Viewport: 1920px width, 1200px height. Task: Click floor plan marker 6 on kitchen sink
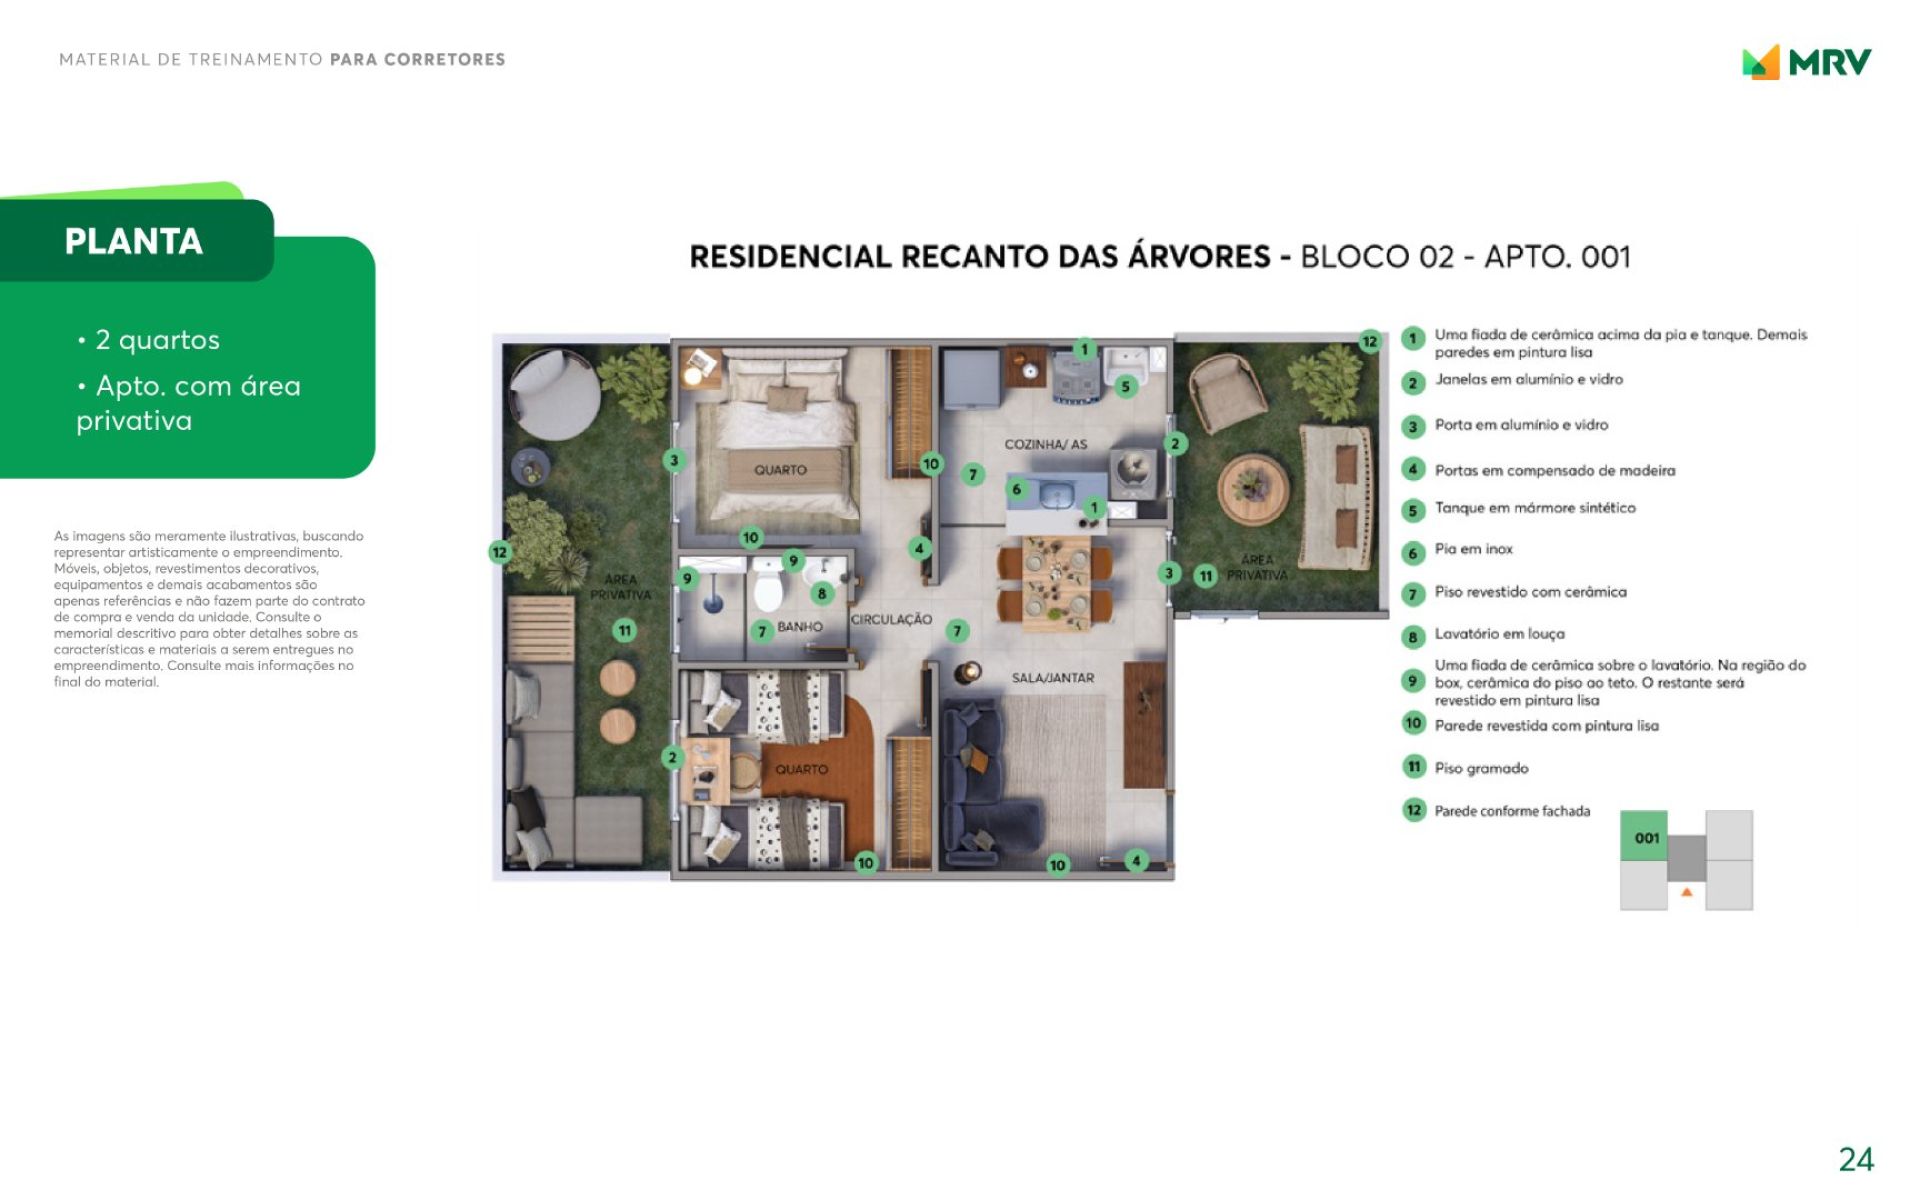pyautogui.click(x=1016, y=489)
